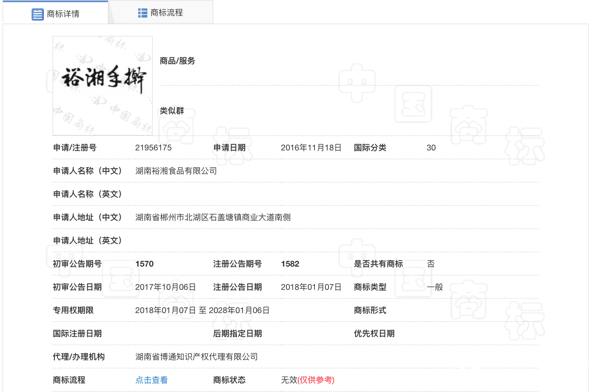Viewport: 600px width, 392px height.
Task: Select trademark type value 一般
Action: (x=435, y=287)
